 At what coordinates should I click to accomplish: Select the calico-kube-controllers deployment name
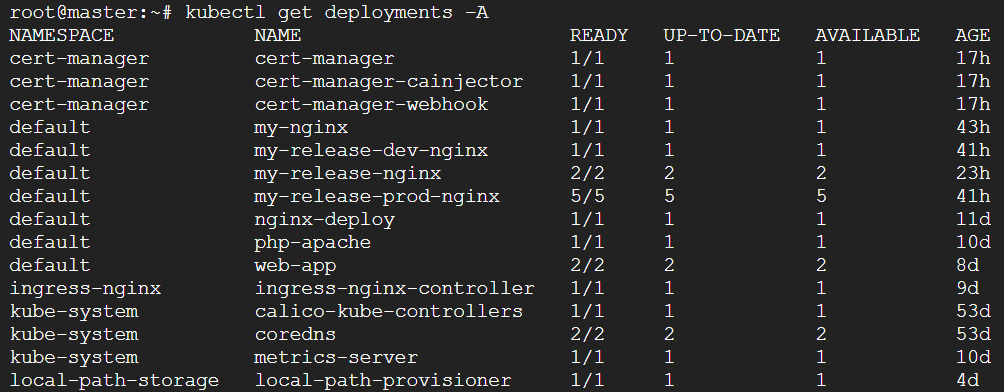[x=389, y=311]
